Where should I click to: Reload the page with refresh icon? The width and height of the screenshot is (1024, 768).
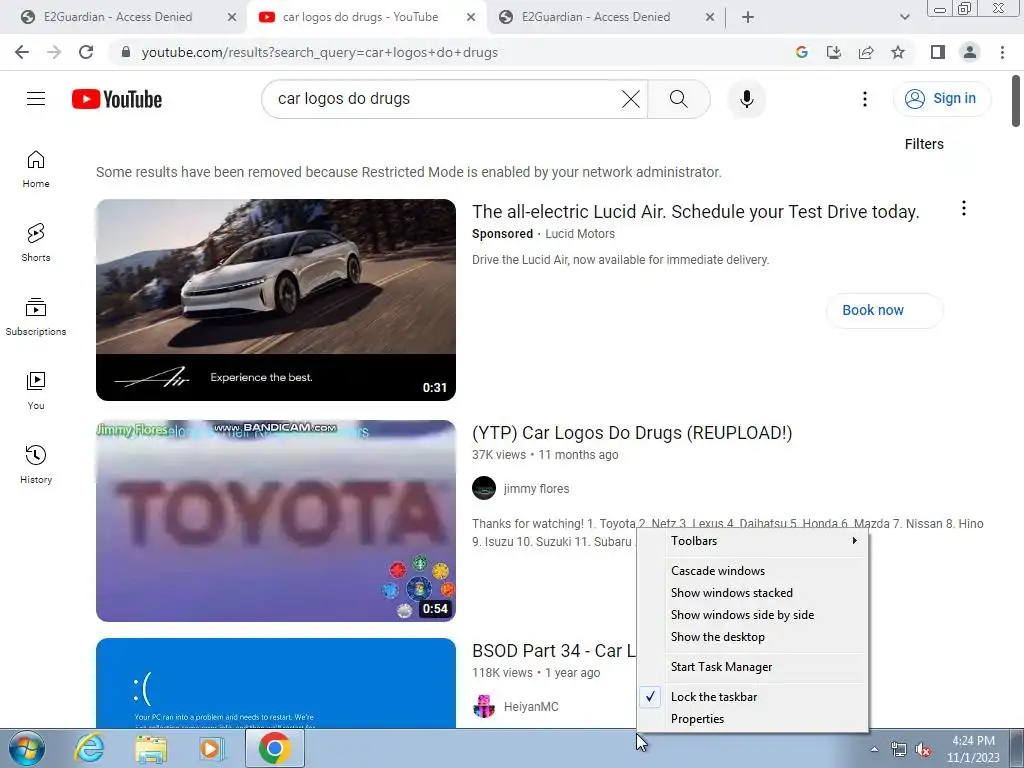coord(86,52)
